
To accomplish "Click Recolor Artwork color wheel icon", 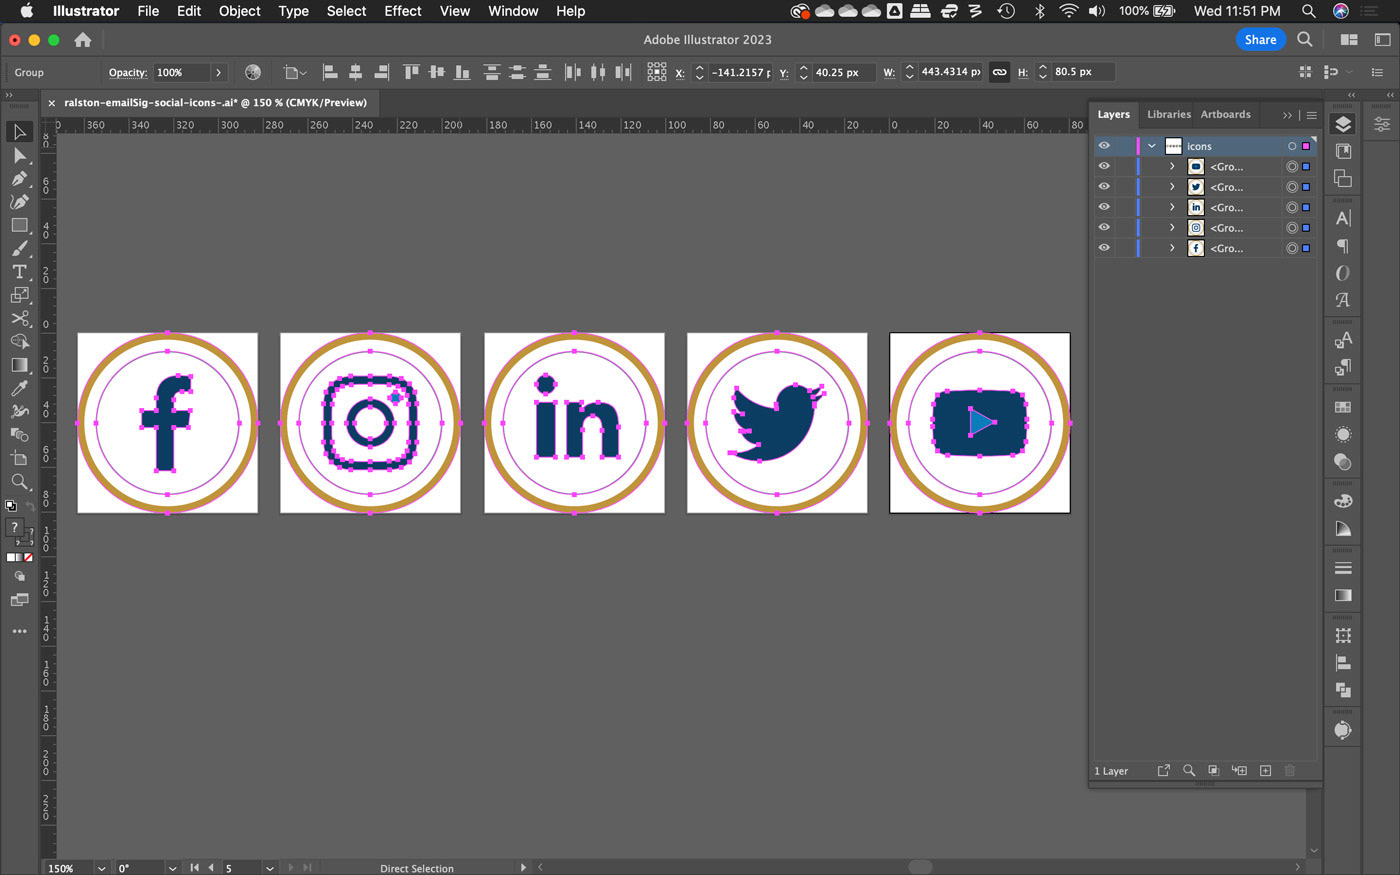I will point(253,72).
